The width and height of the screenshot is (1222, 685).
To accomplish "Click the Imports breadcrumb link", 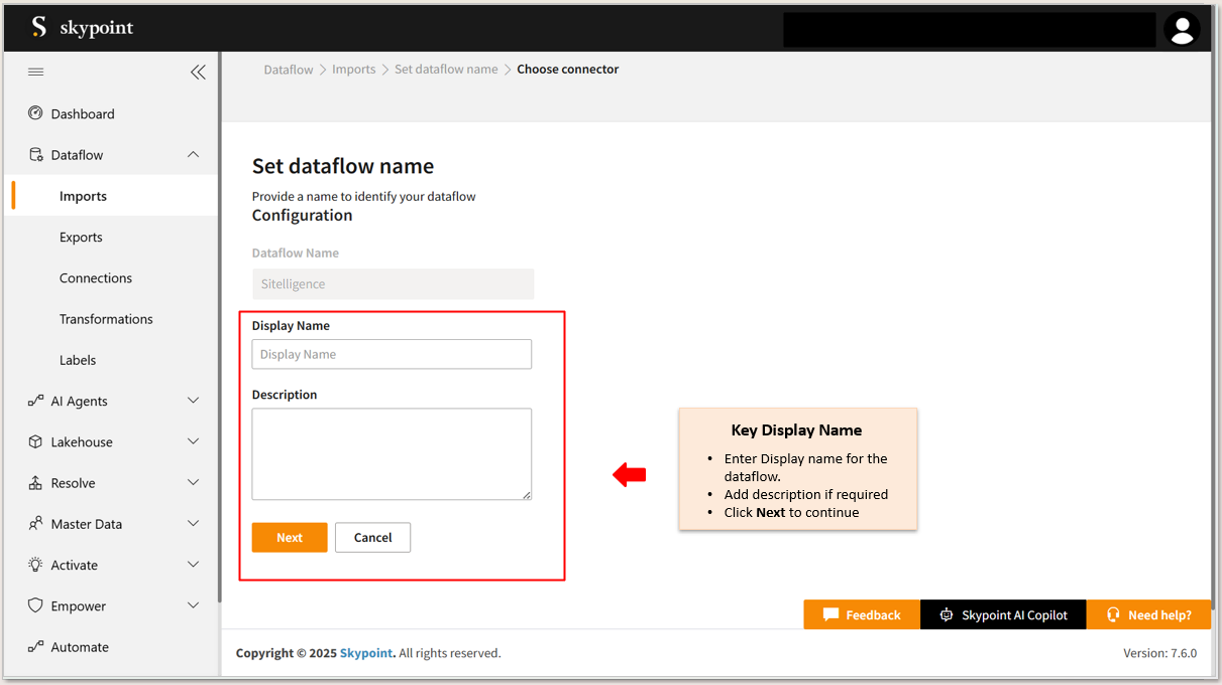I will (x=354, y=69).
